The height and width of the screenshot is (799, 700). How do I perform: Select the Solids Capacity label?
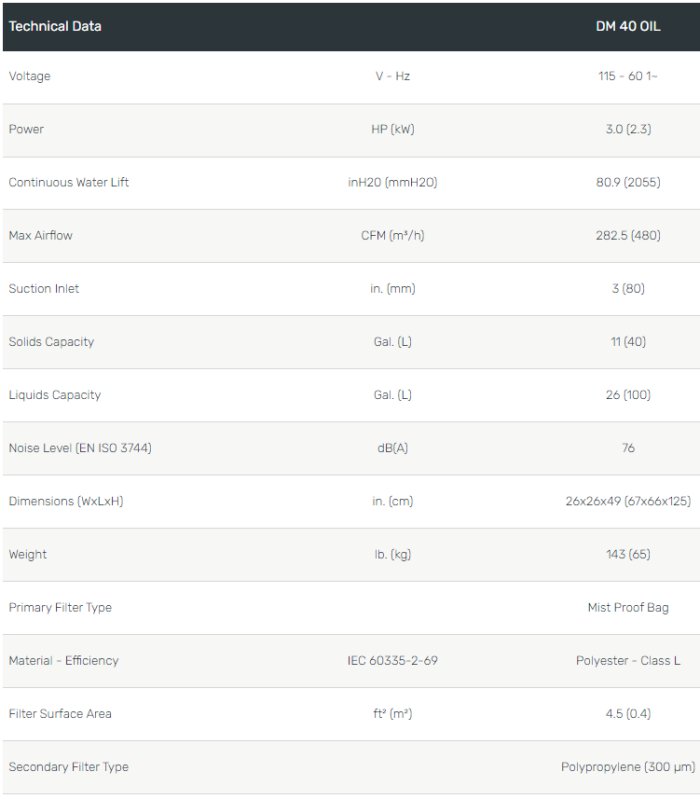[x=51, y=341]
